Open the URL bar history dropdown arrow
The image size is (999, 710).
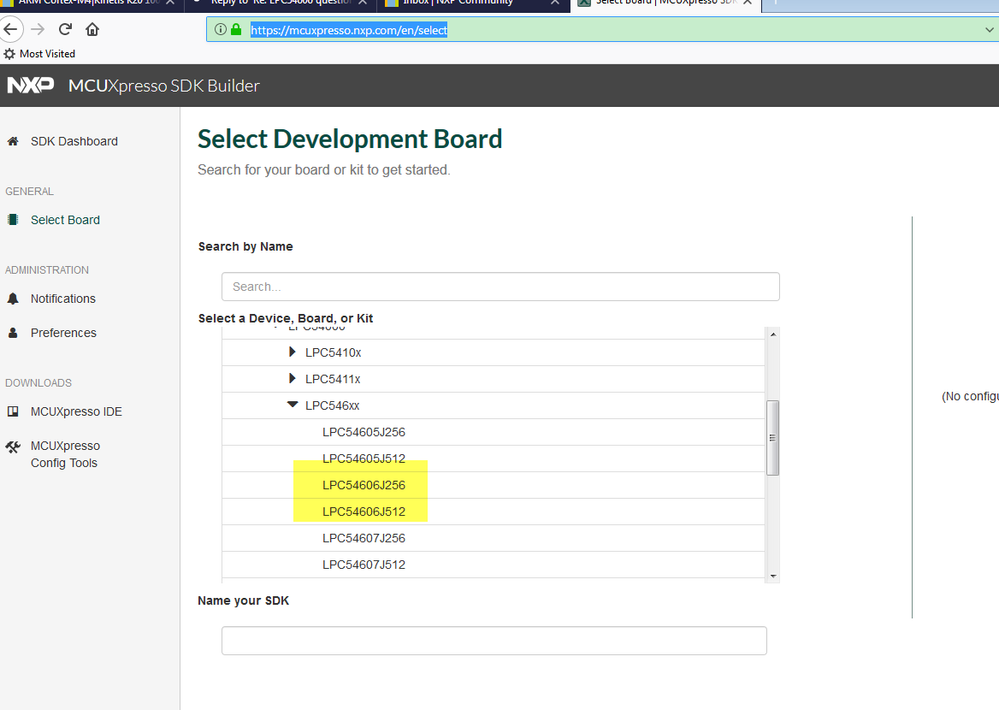tap(989, 29)
